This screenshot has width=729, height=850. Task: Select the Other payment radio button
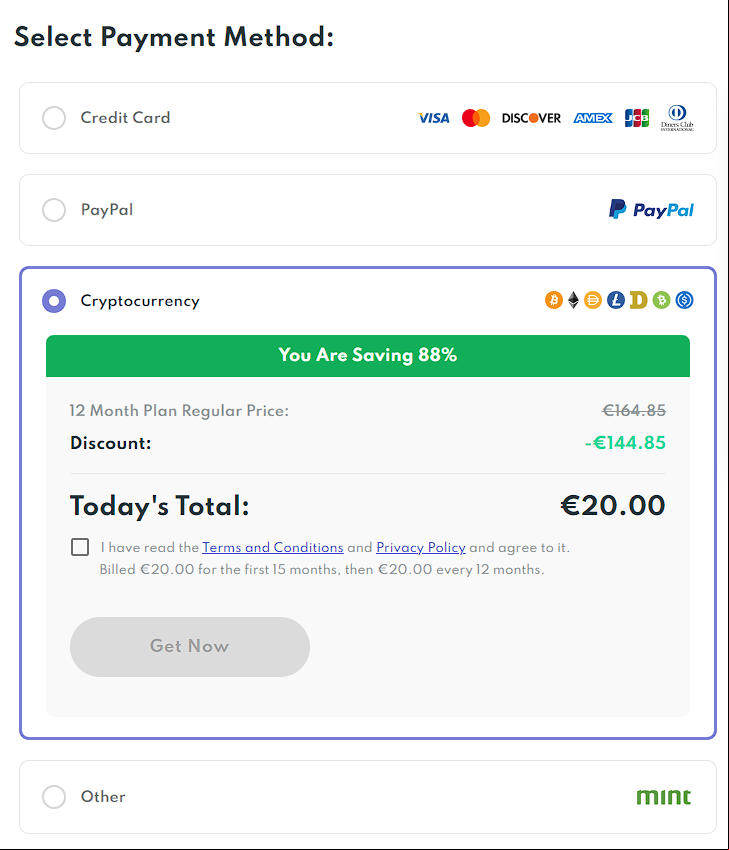pyautogui.click(x=54, y=797)
